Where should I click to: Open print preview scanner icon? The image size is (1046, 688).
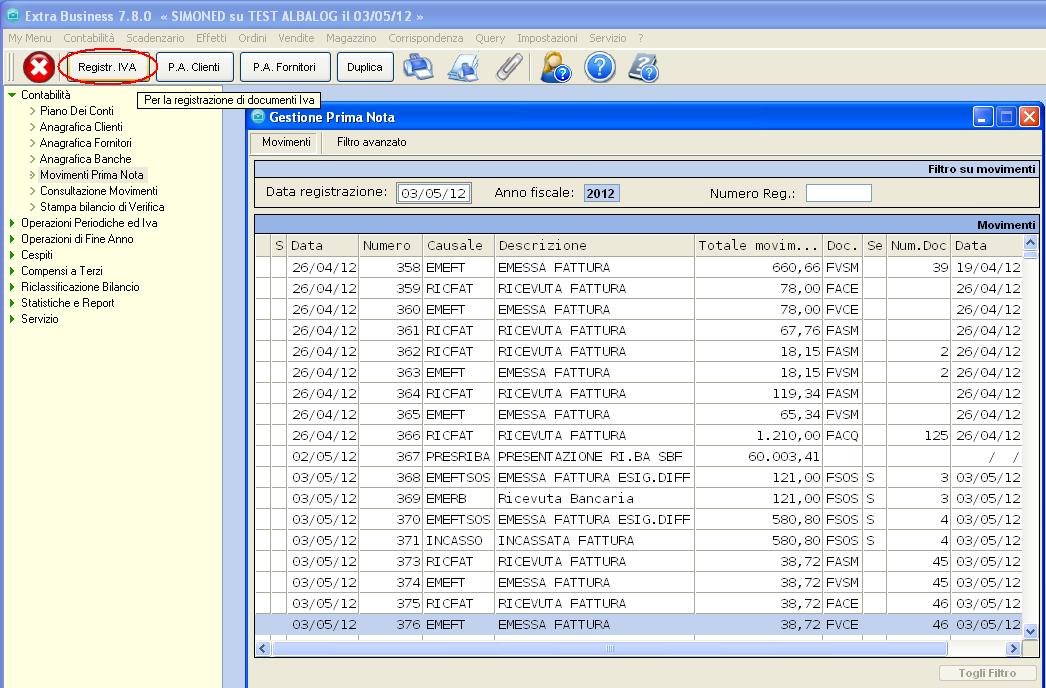(x=463, y=68)
